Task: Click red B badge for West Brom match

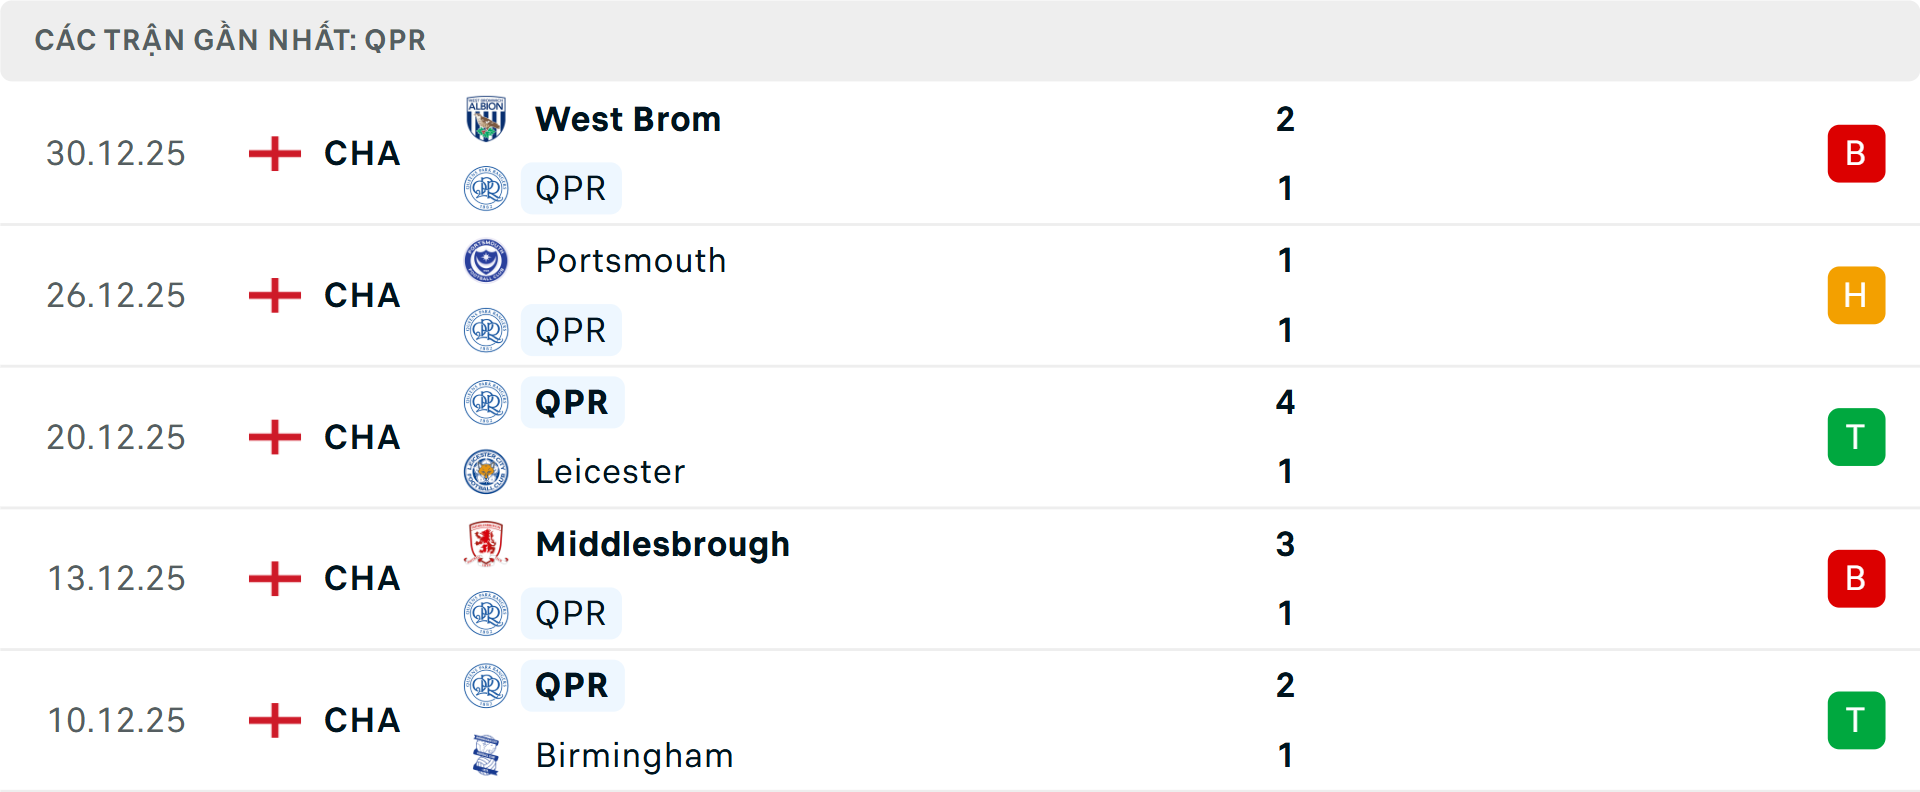Action: pos(1856,154)
